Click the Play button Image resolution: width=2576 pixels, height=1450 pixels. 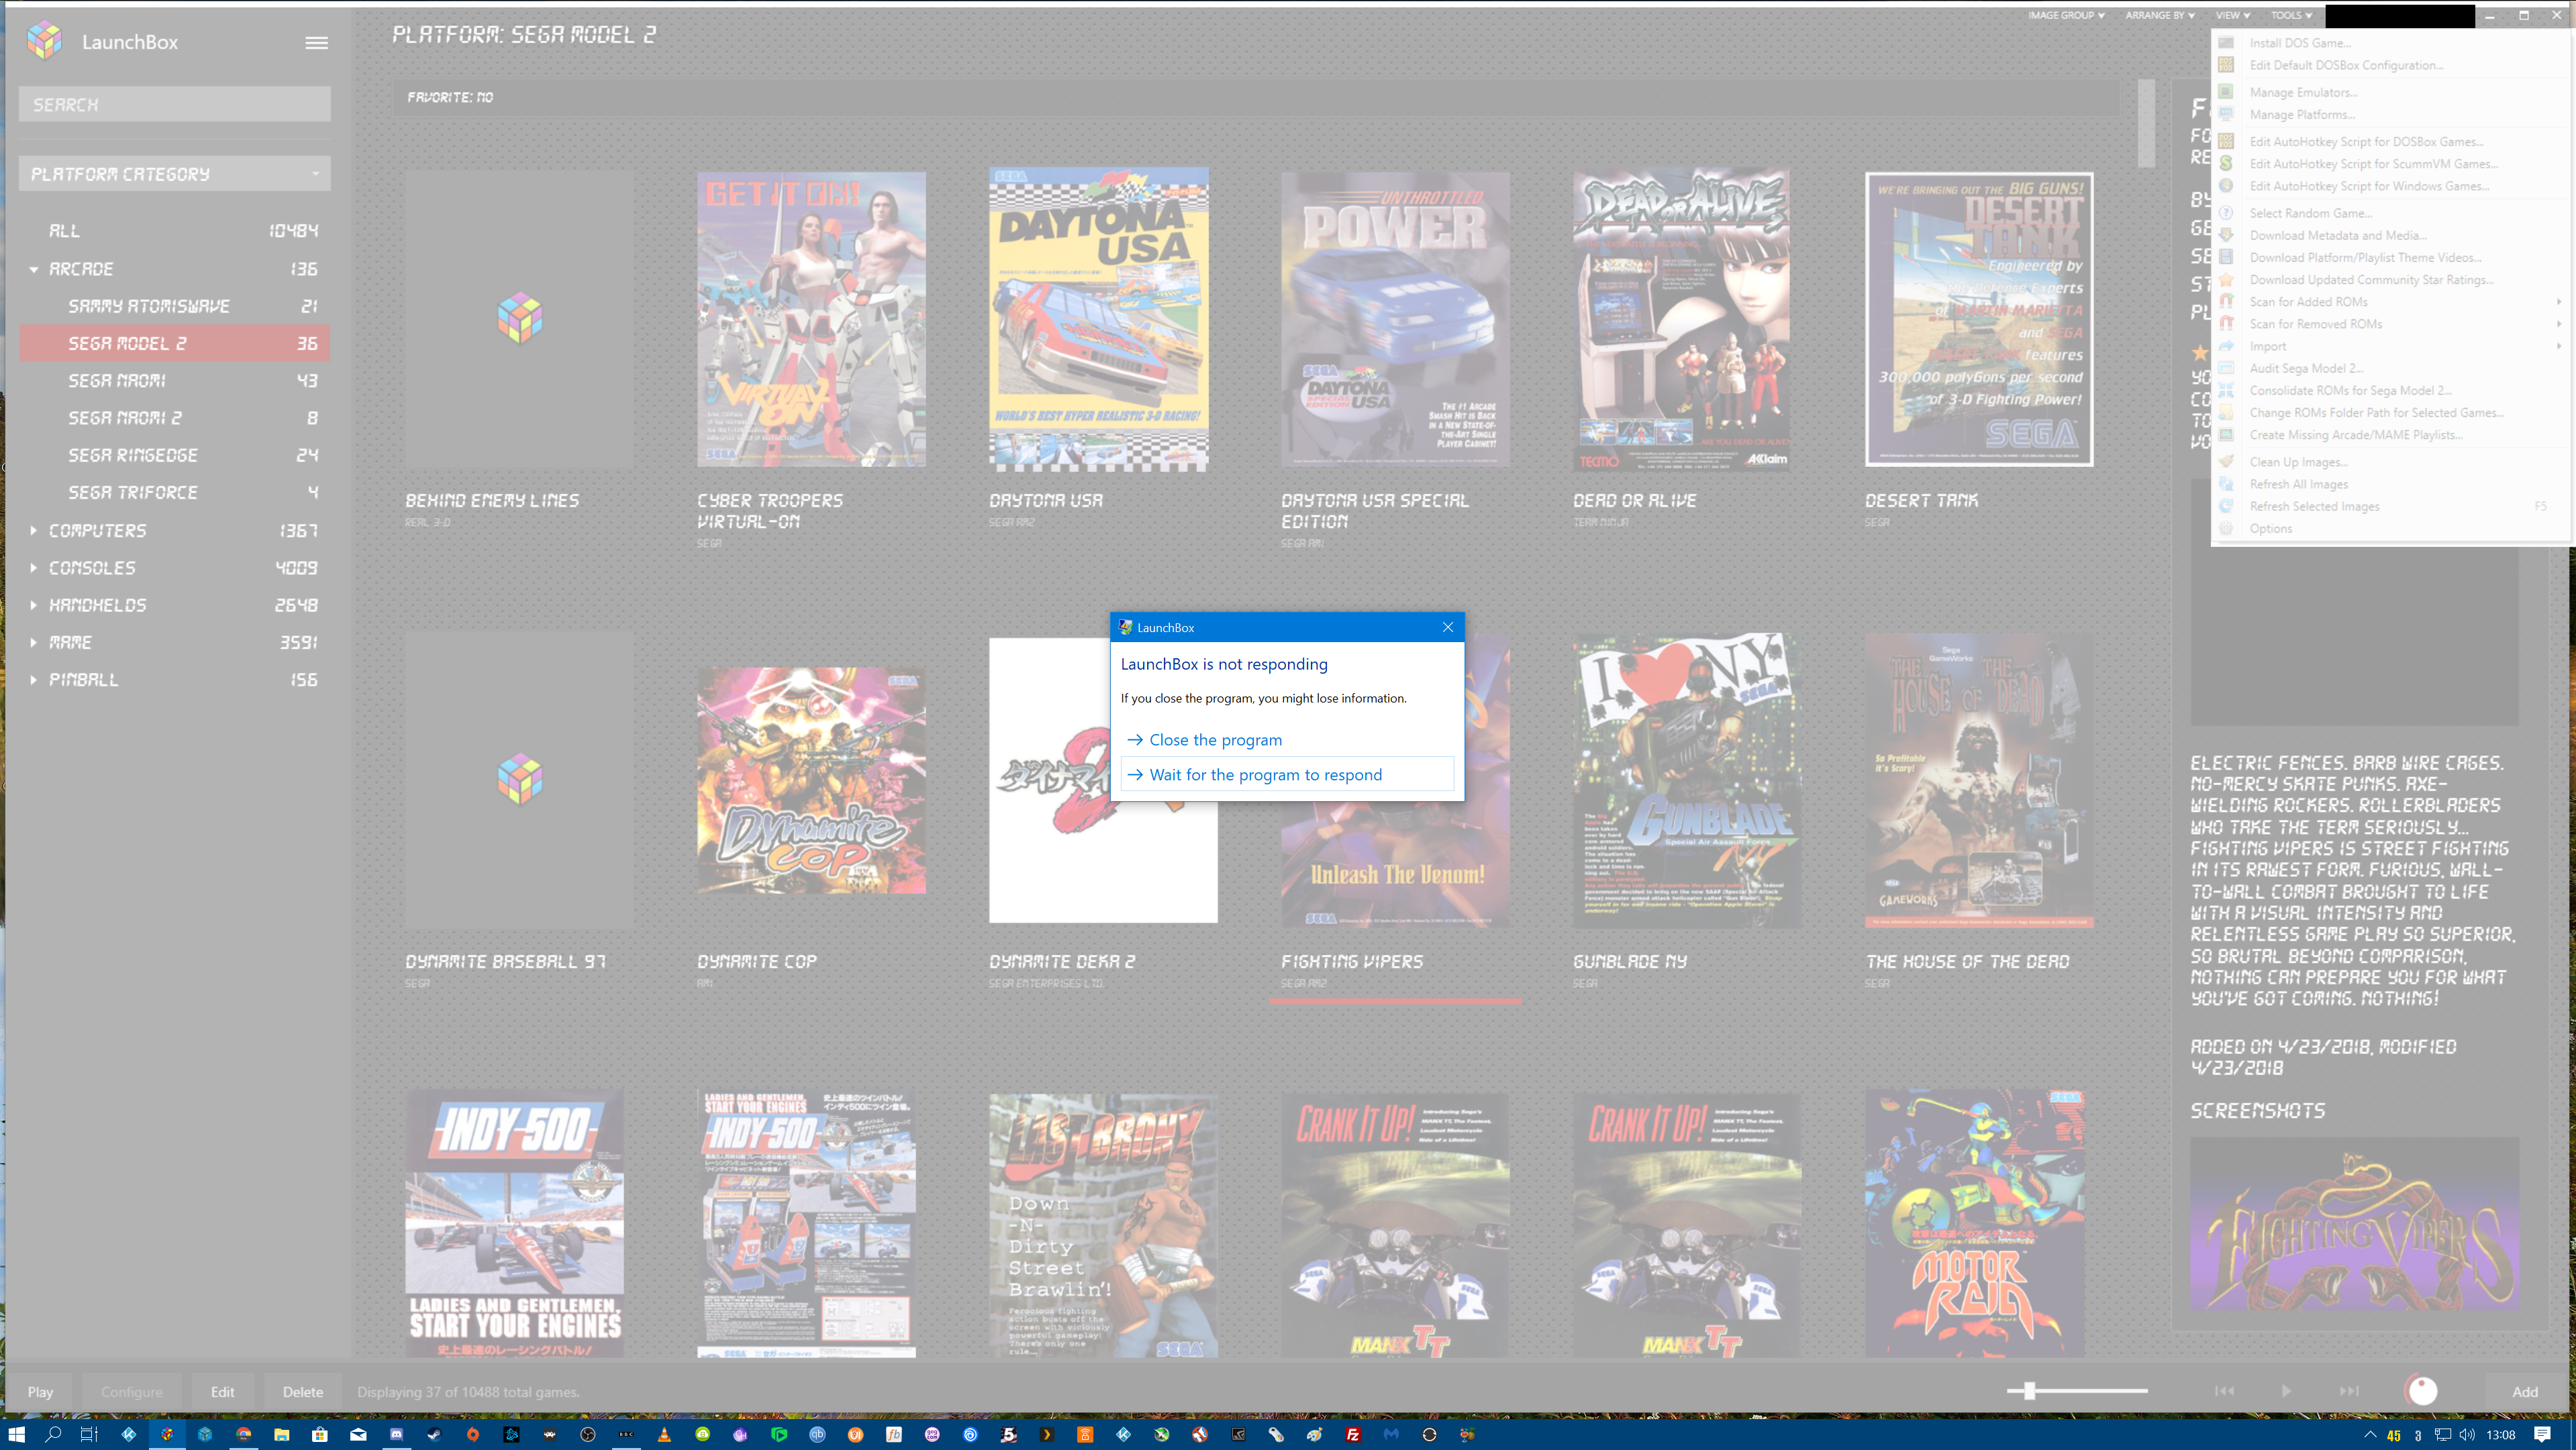(x=40, y=1392)
